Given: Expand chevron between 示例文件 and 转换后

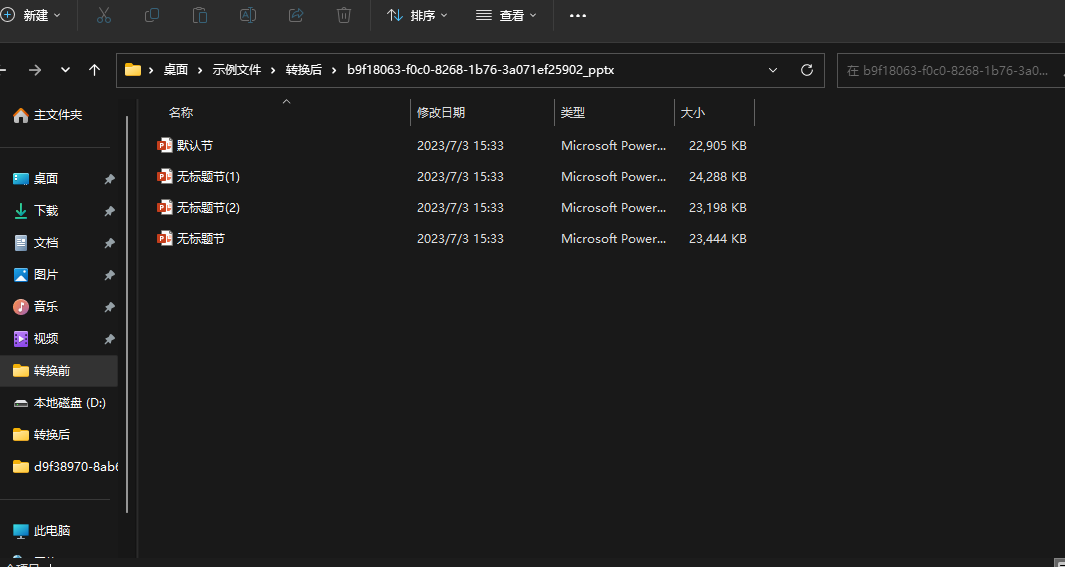Looking at the screenshot, I should (273, 70).
